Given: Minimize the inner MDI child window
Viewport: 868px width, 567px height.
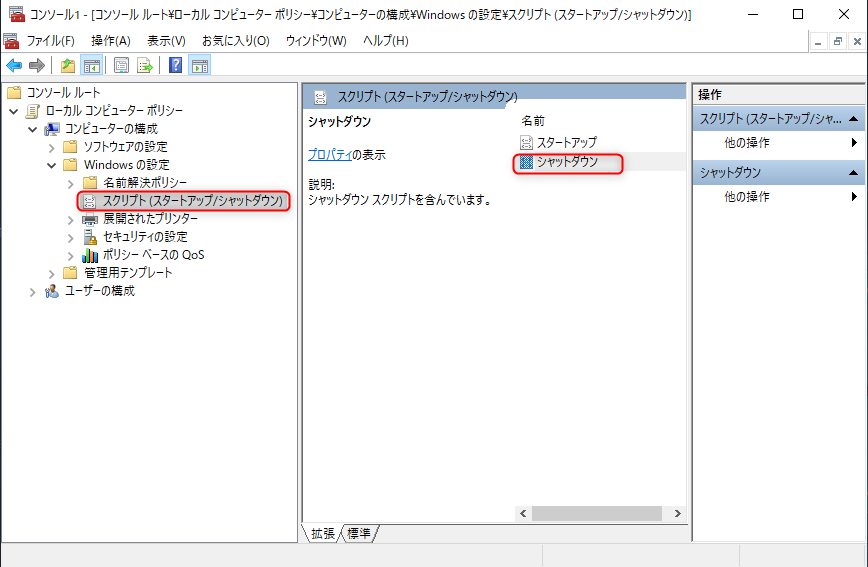Looking at the screenshot, I should pos(818,41).
